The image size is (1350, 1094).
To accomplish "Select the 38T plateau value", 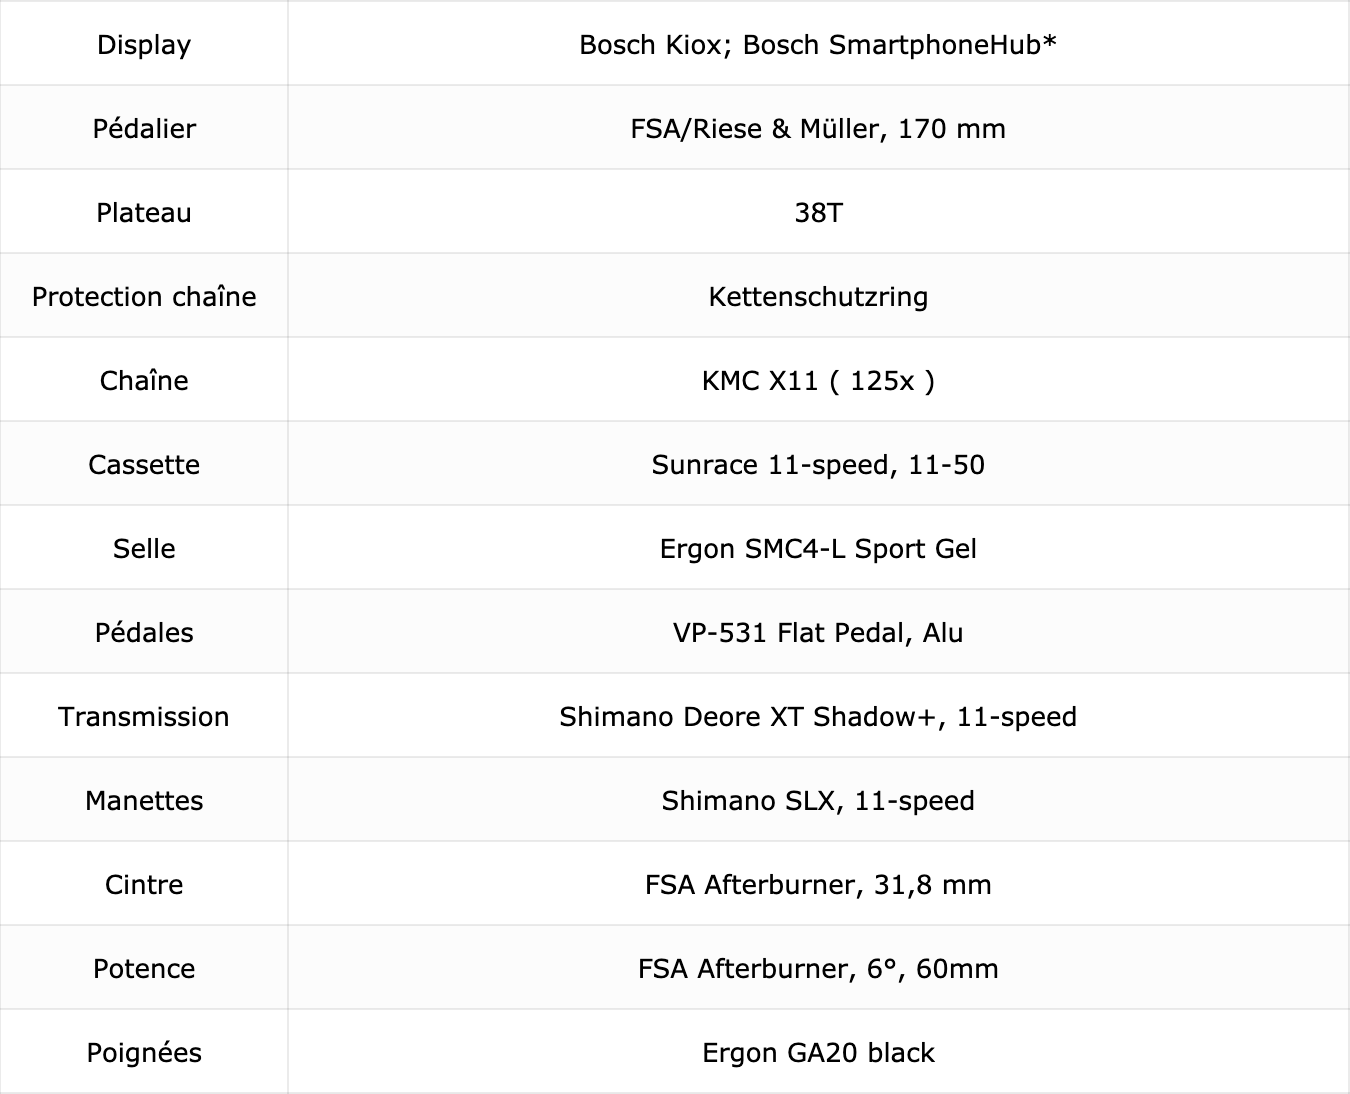I will [818, 213].
